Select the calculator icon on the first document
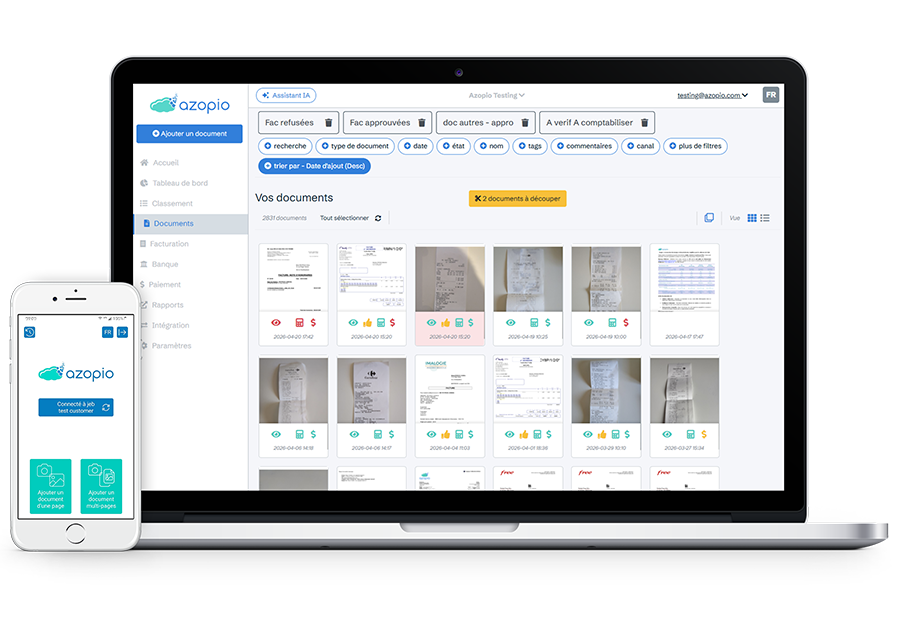This screenshot has width=900, height=620. pos(297,323)
